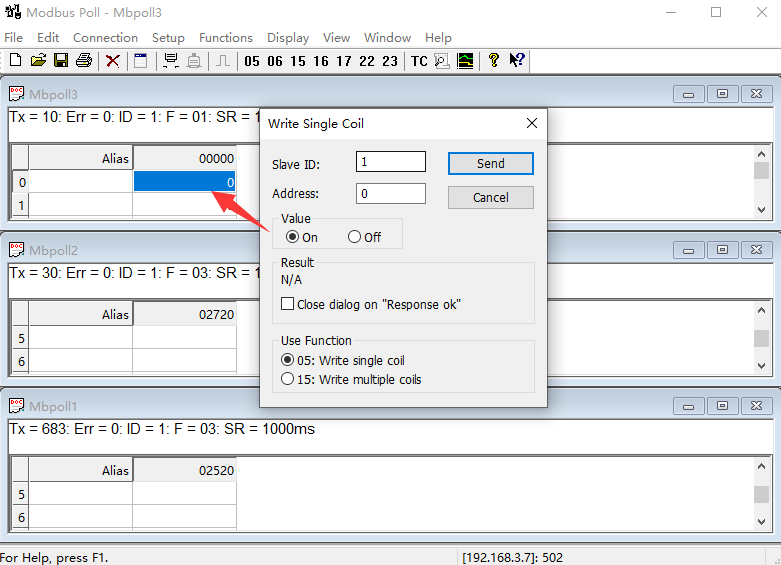Click the Save floppy disk icon
781x565 pixels.
[61, 61]
